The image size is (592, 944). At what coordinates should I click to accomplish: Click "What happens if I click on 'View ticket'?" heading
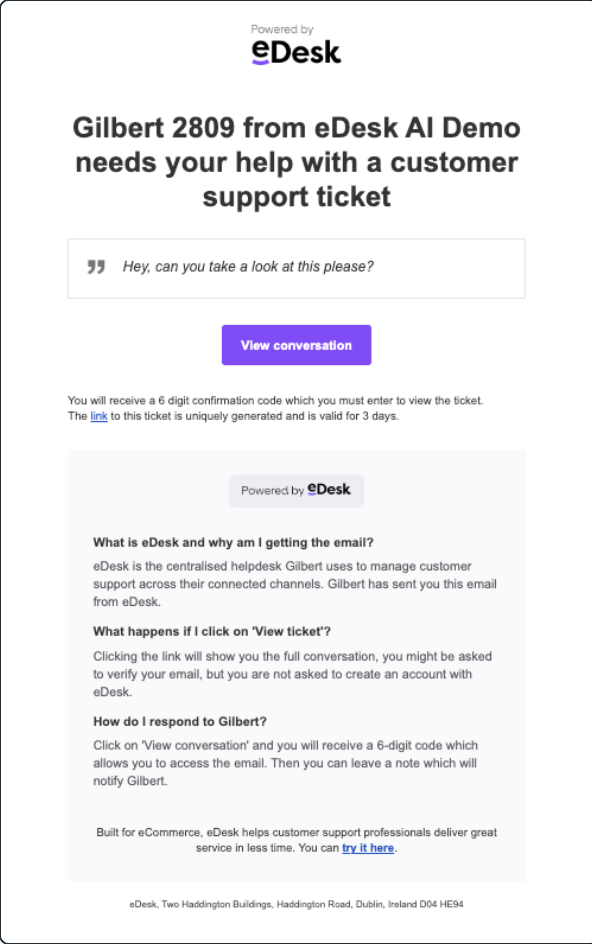click(212, 632)
